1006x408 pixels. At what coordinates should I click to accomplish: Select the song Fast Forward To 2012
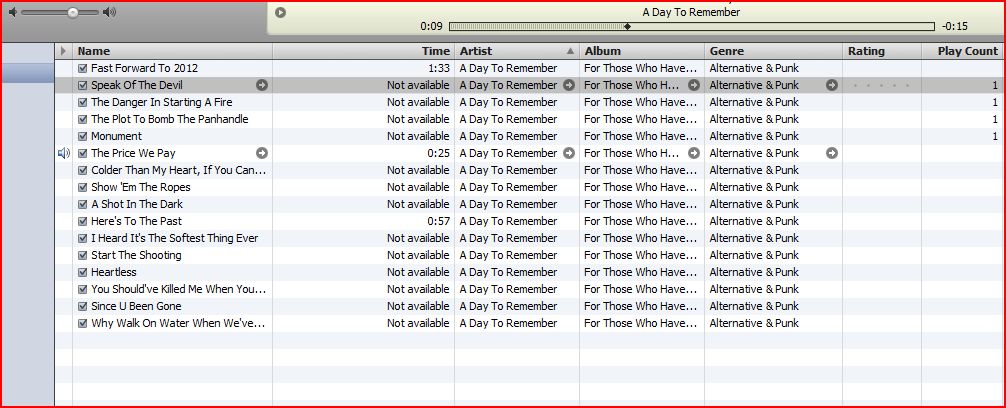point(144,68)
